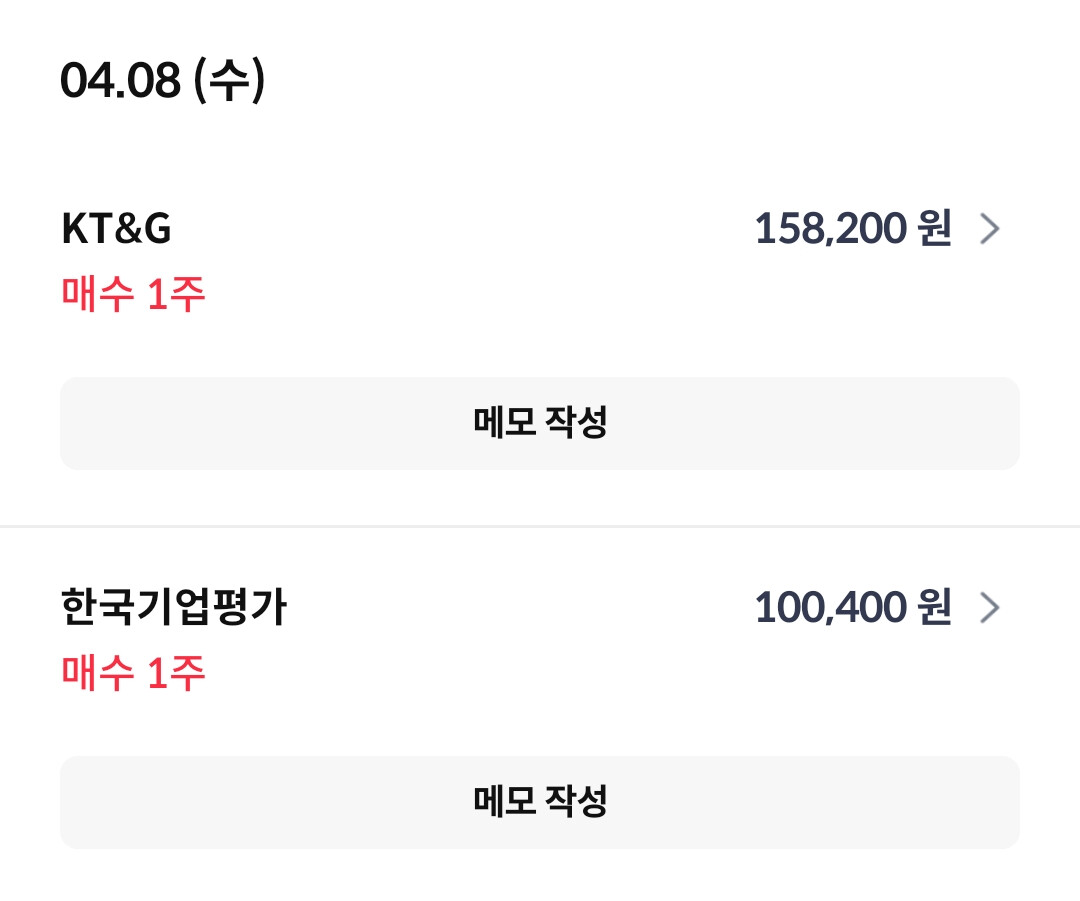Tap red 매수 1주 label under KT&G
The image size is (1080, 901).
click(x=133, y=294)
